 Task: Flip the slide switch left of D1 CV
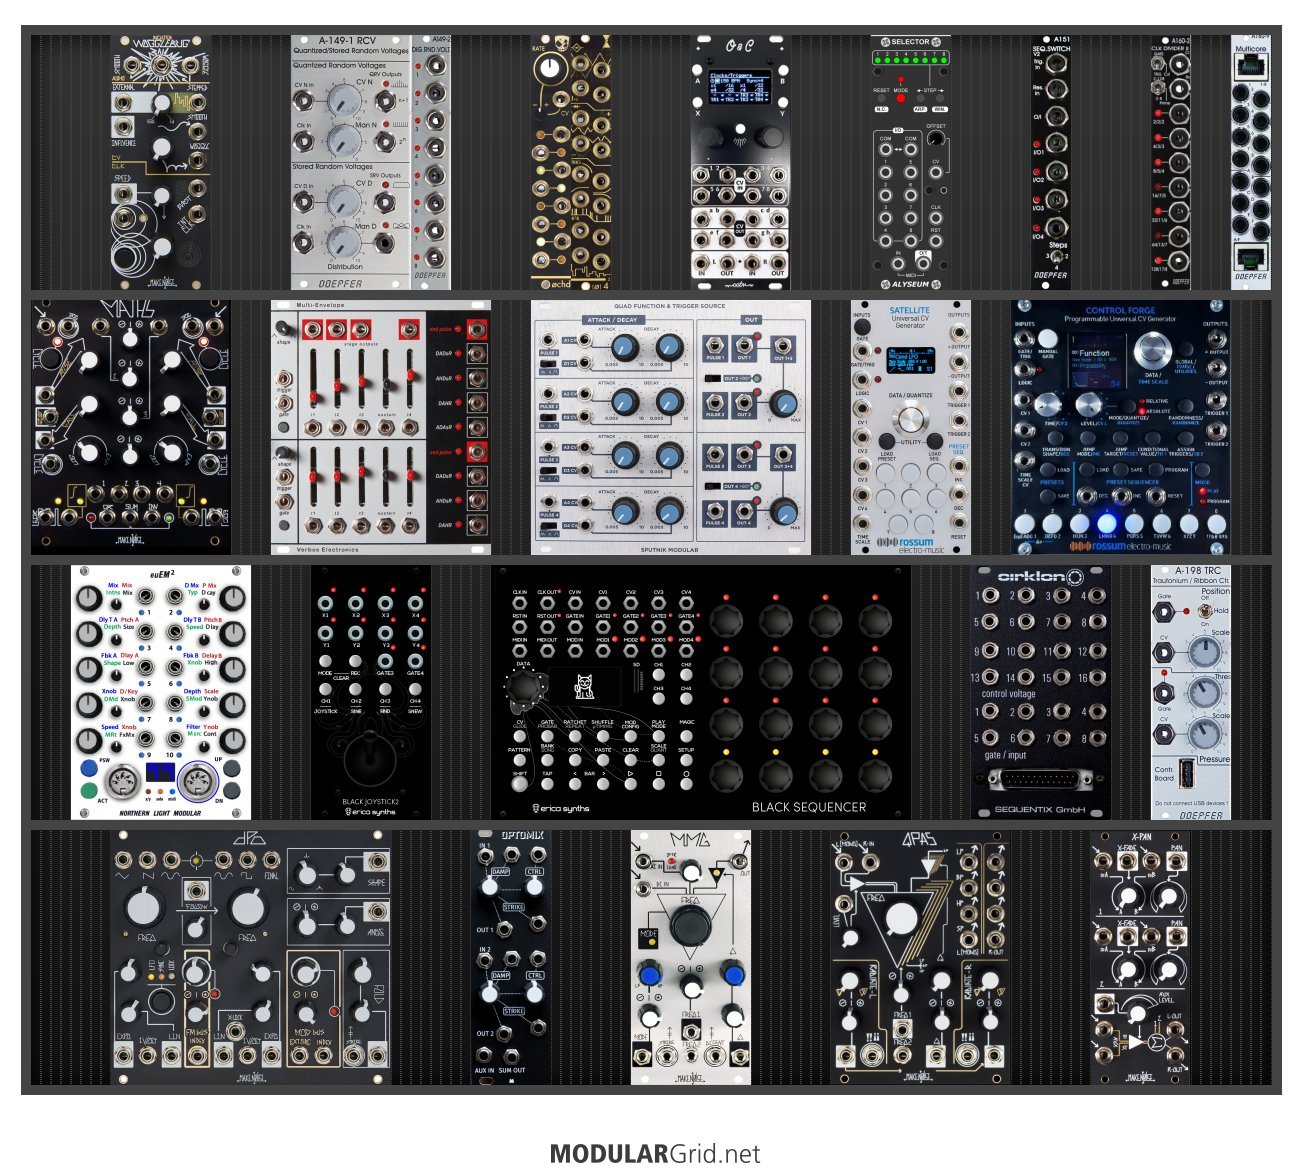[547, 363]
